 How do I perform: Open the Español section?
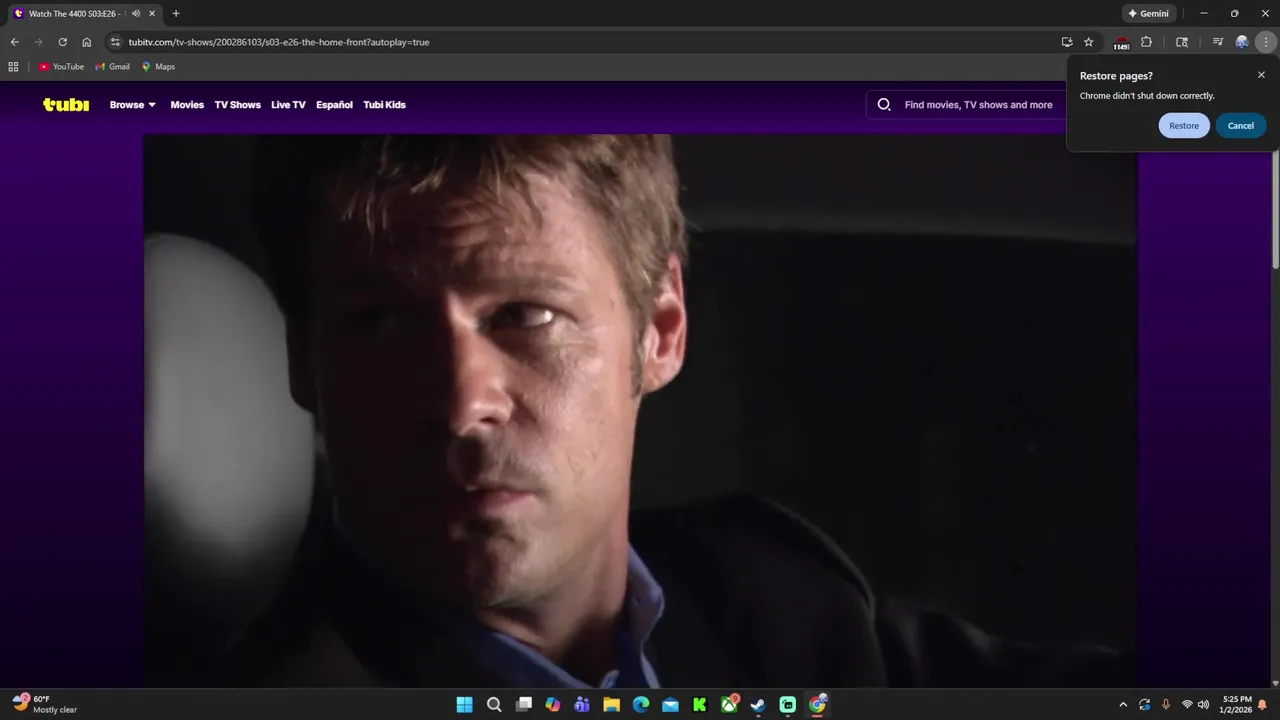coord(334,105)
